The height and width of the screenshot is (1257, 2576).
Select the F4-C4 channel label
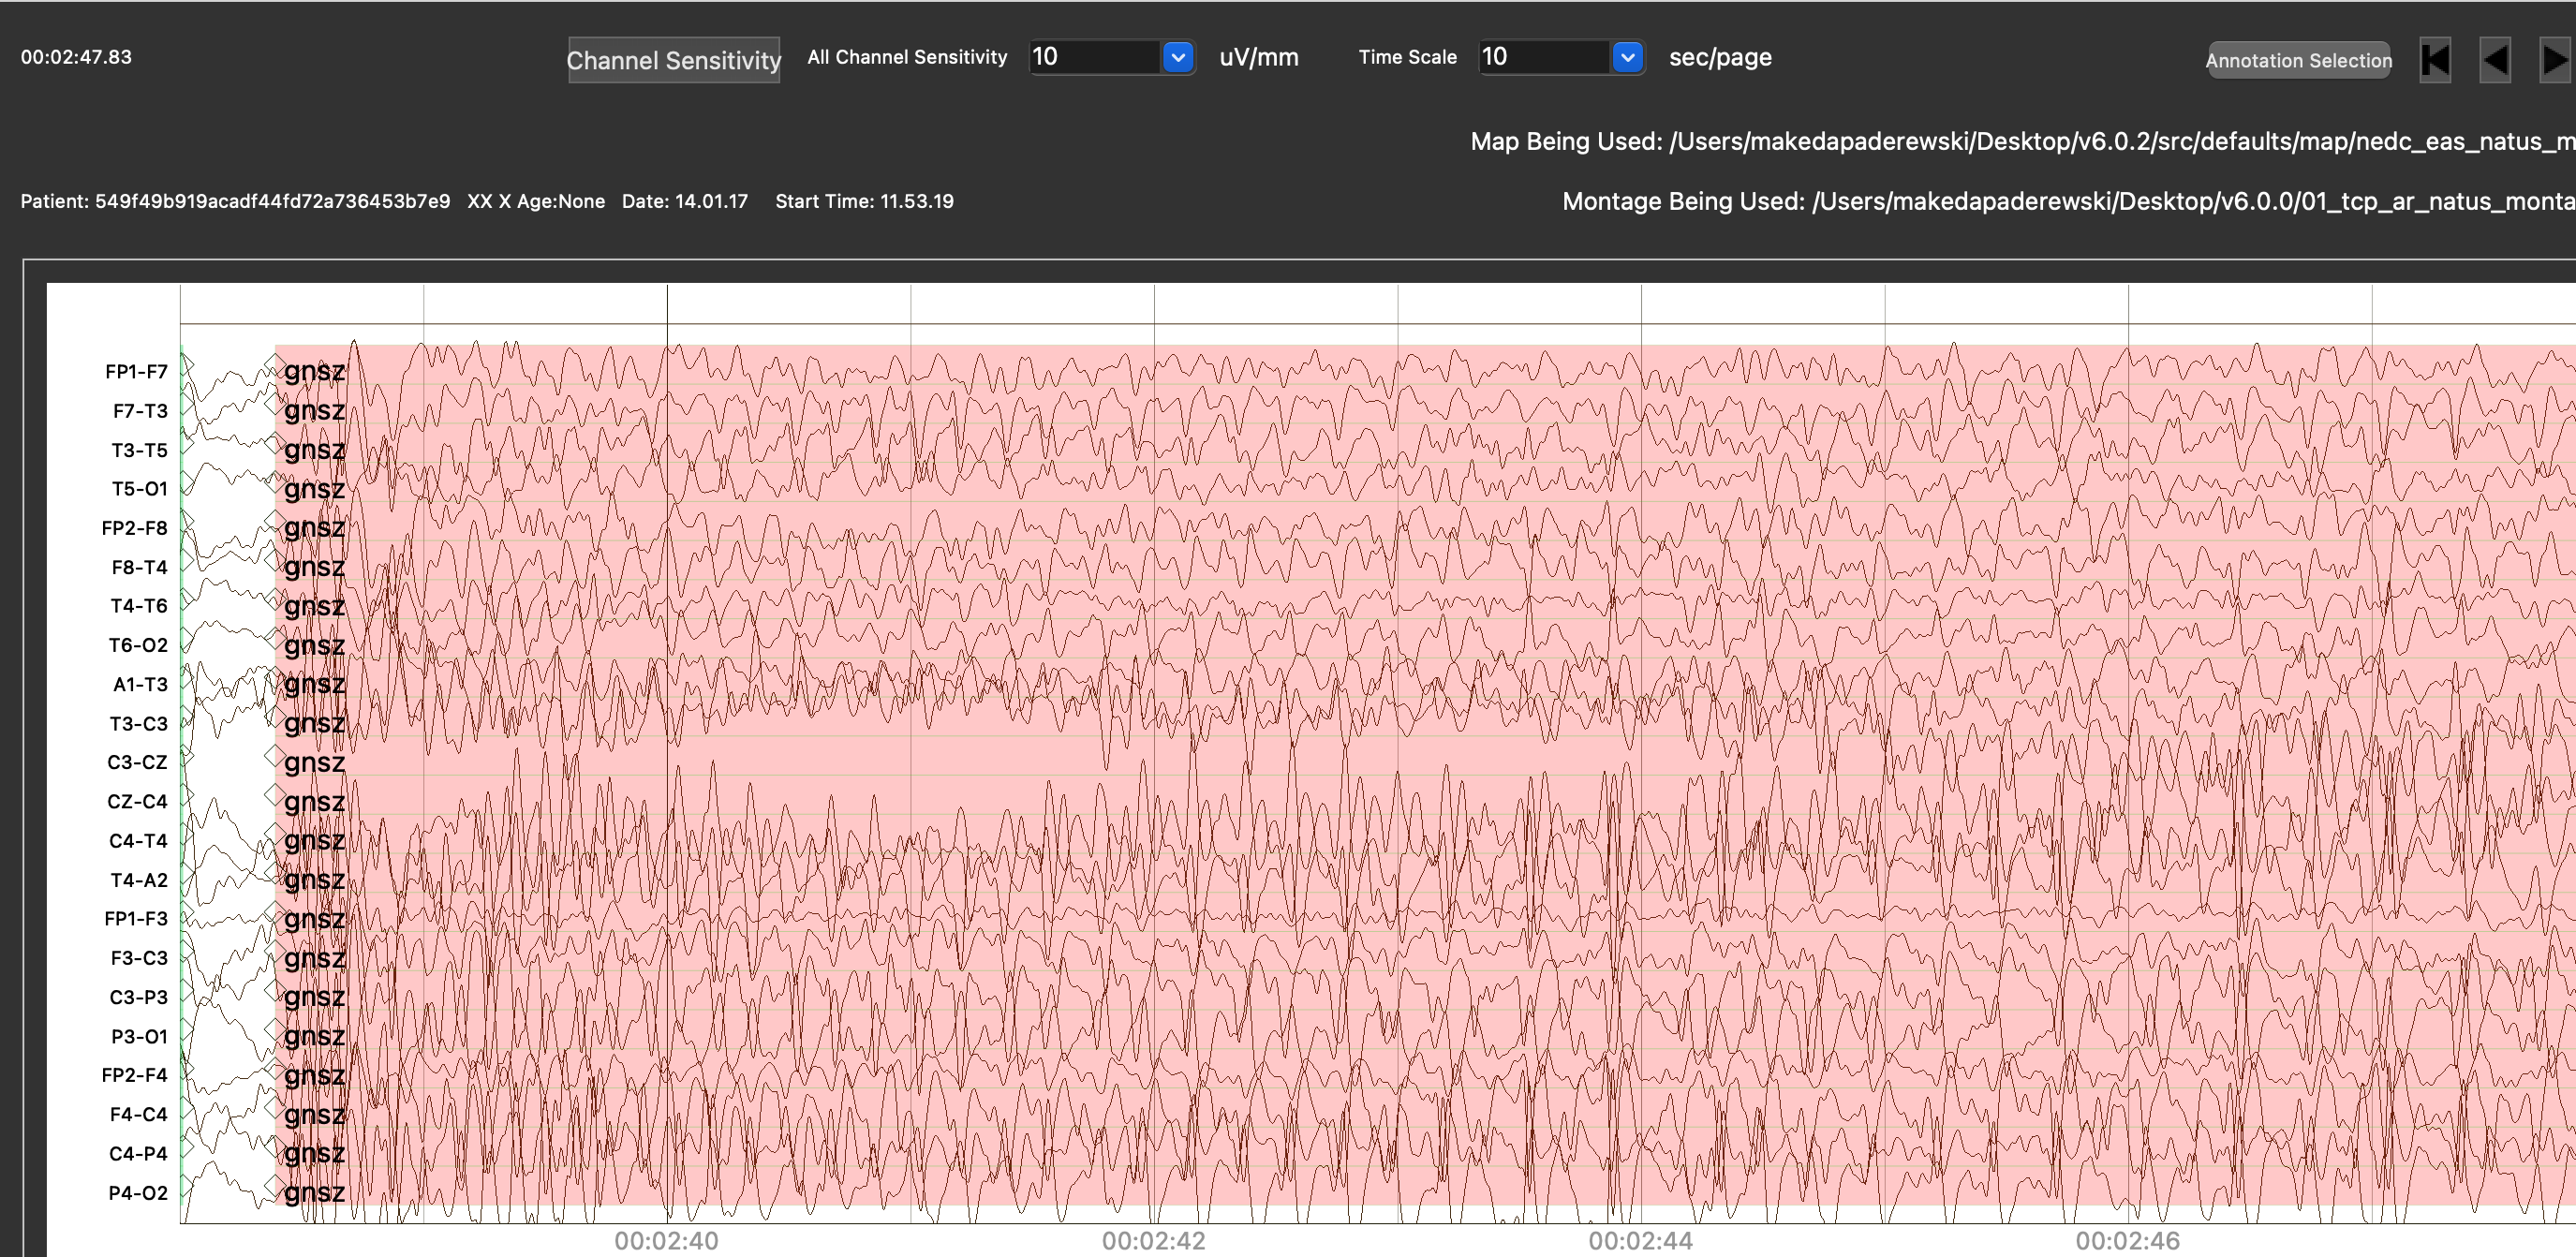(x=138, y=1114)
